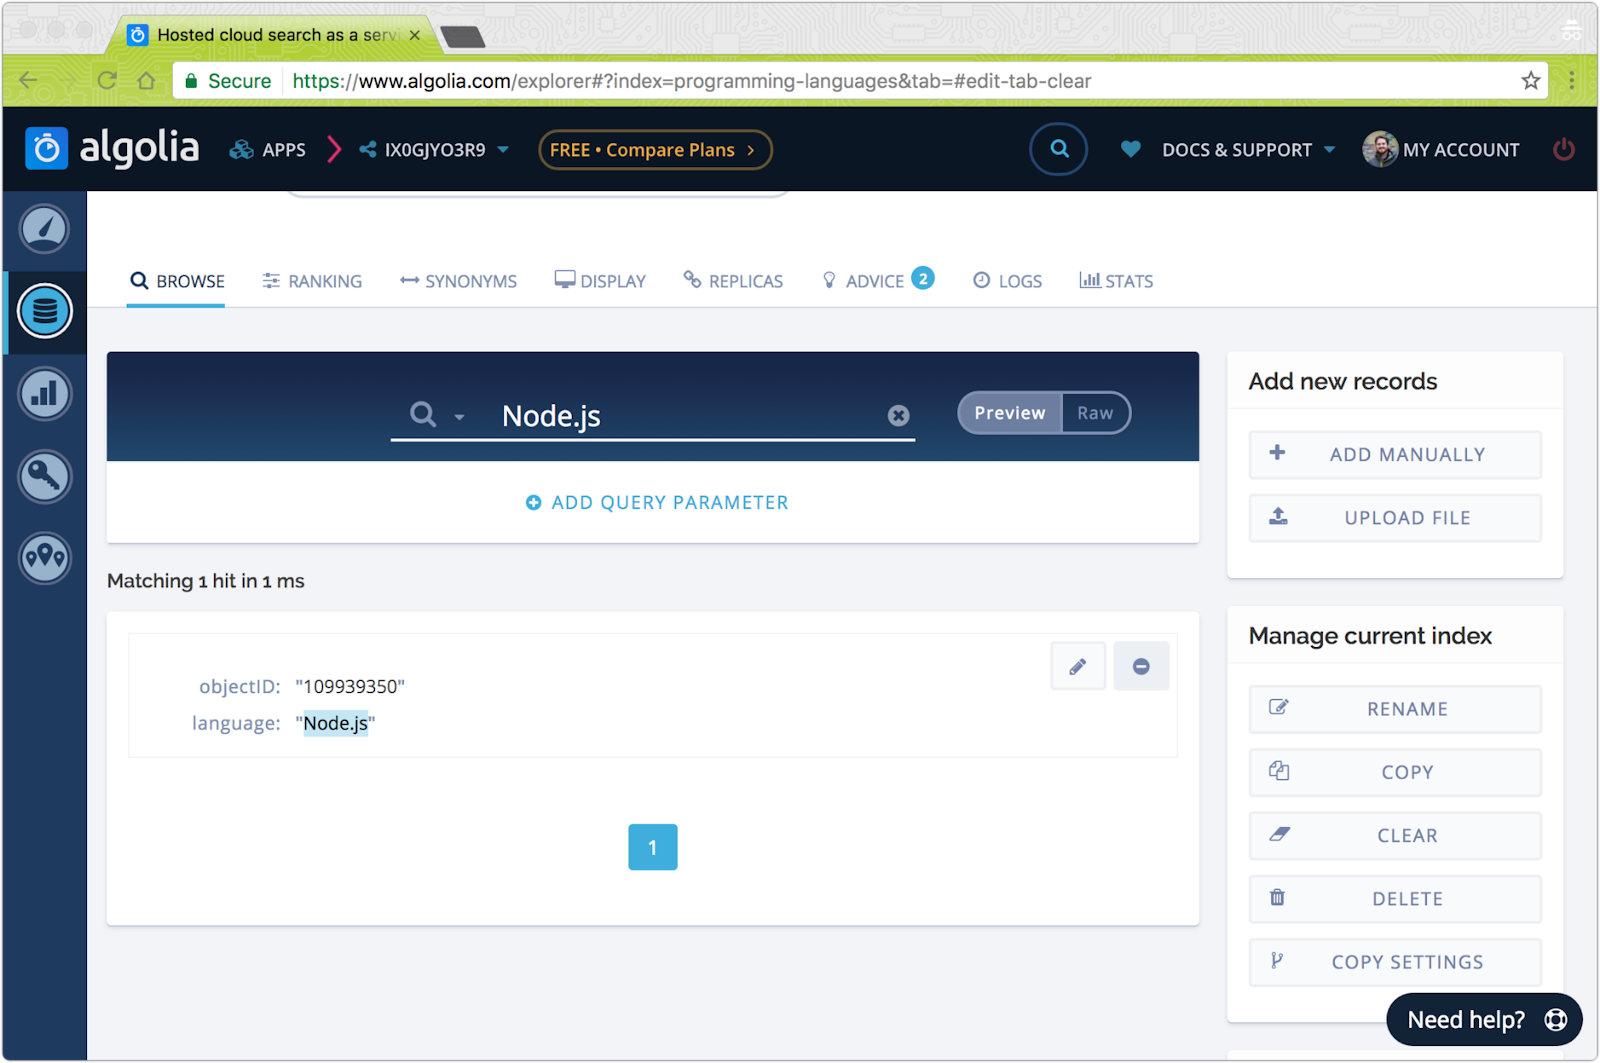Image resolution: width=1600 pixels, height=1063 pixels.
Task: Switch the results view to Preview
Action: point(1009,412)
